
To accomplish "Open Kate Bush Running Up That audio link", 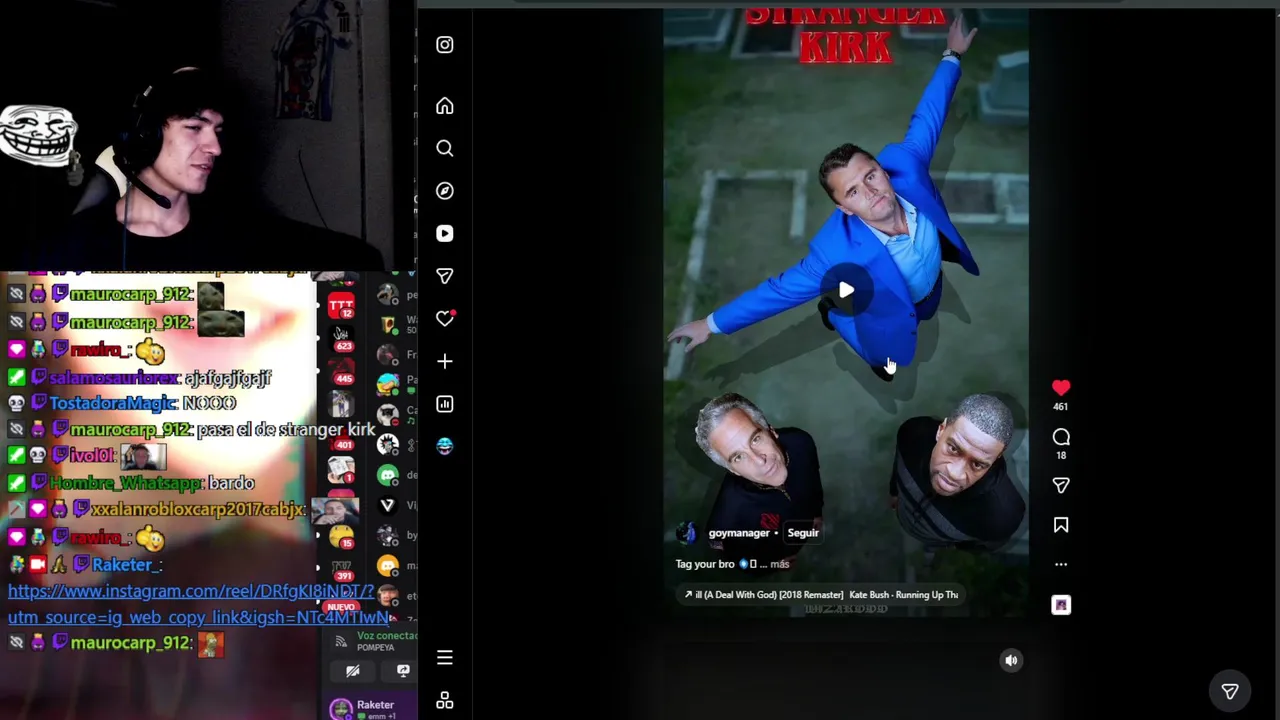I will click(821, 595).
